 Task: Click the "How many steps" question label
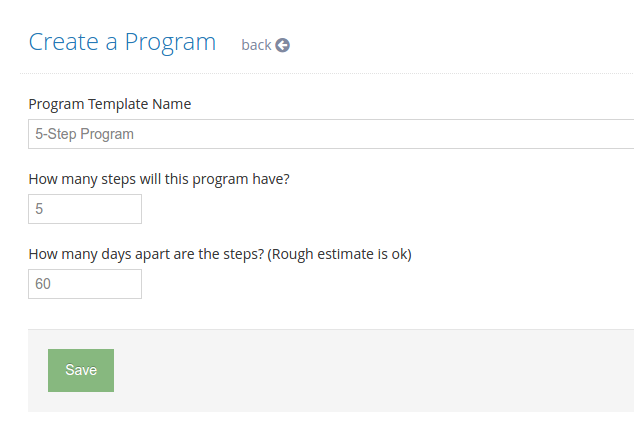[159, 179]
